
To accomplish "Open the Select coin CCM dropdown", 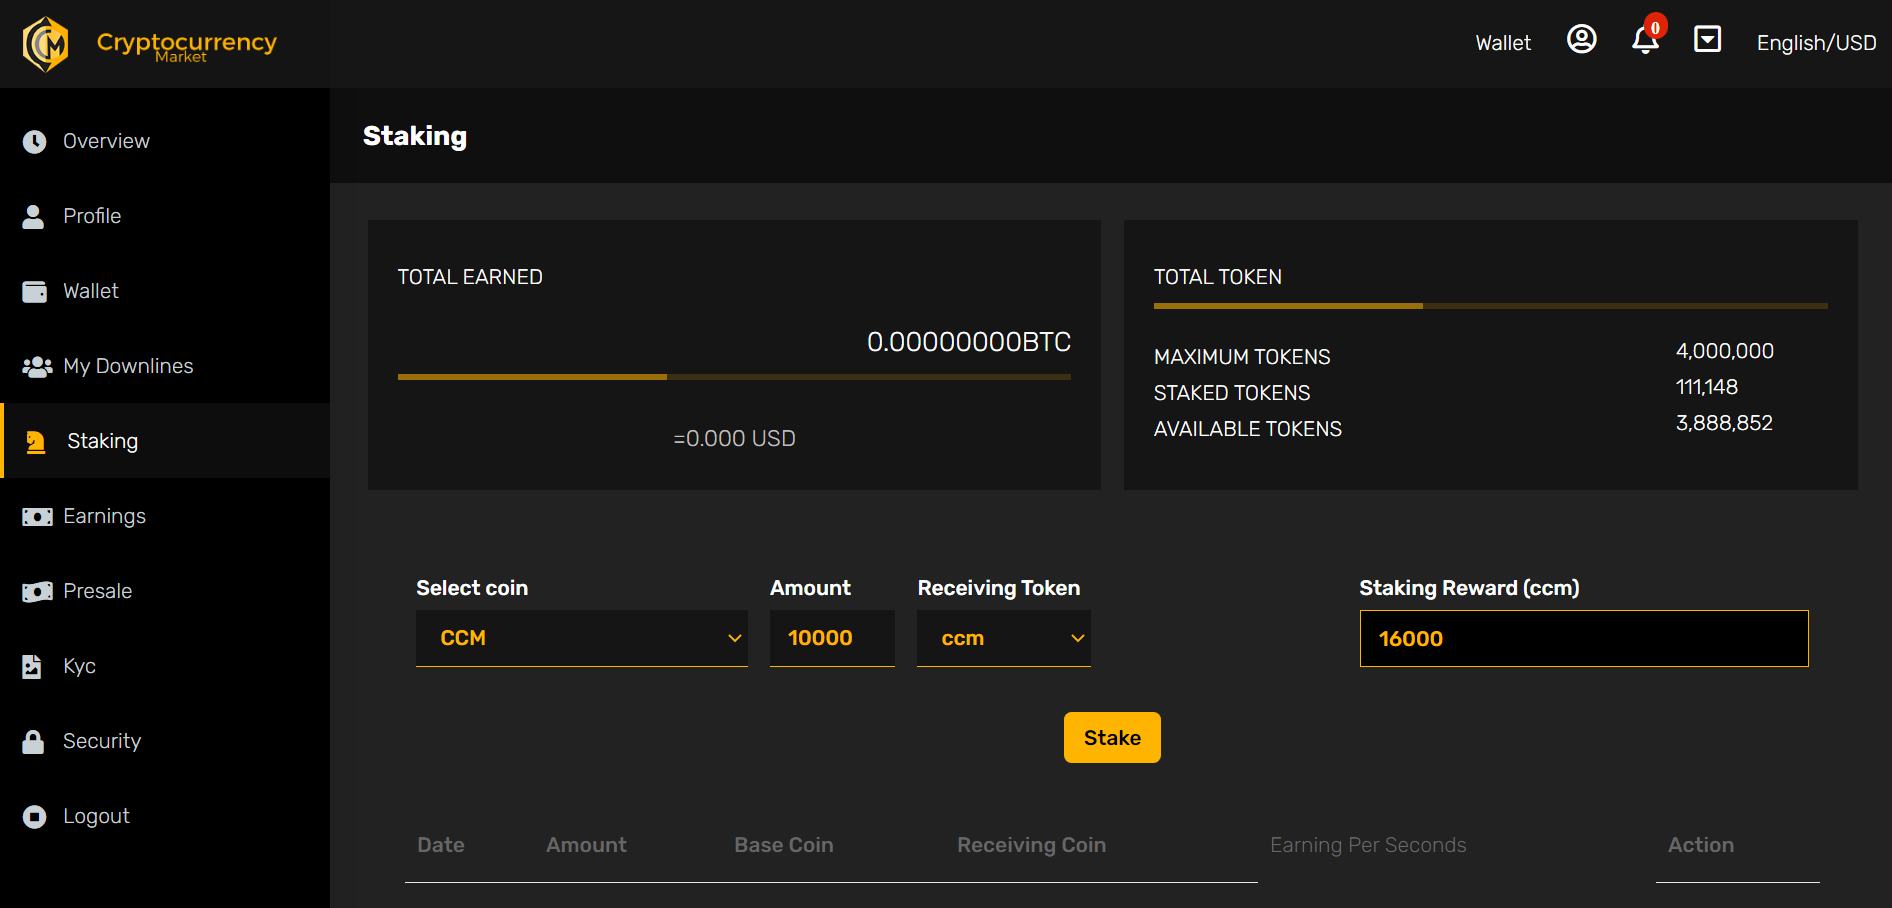I will (x=582, y=638).
